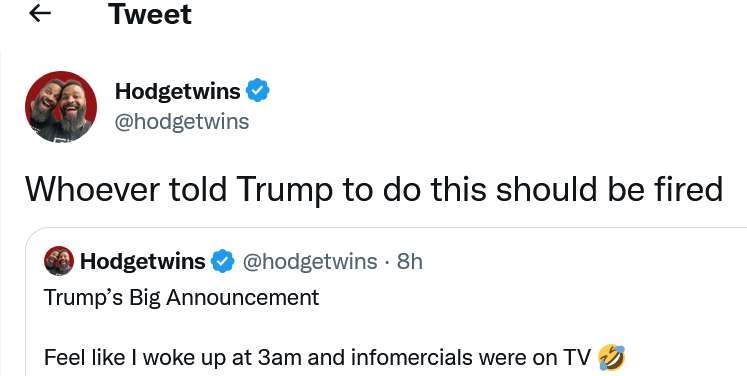Select the "Whoever told Trump" tweet text
Image resolution: width=747 pixels, height=376 pixels.
(x=374, y=189)
